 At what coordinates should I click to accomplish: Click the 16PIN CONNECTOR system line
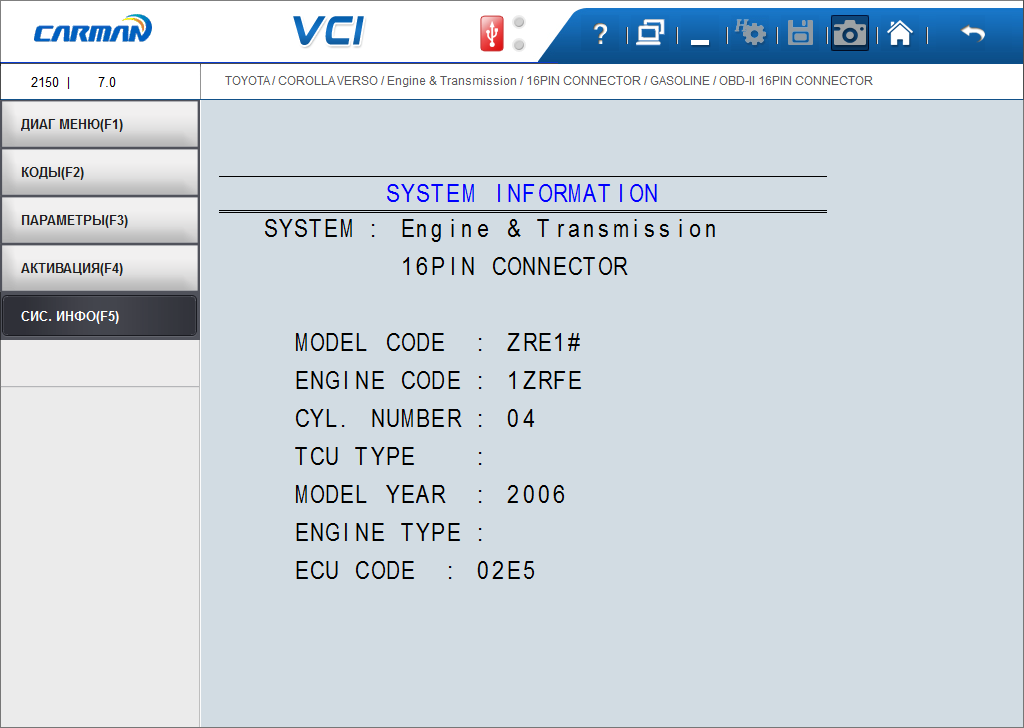(515, 266)
